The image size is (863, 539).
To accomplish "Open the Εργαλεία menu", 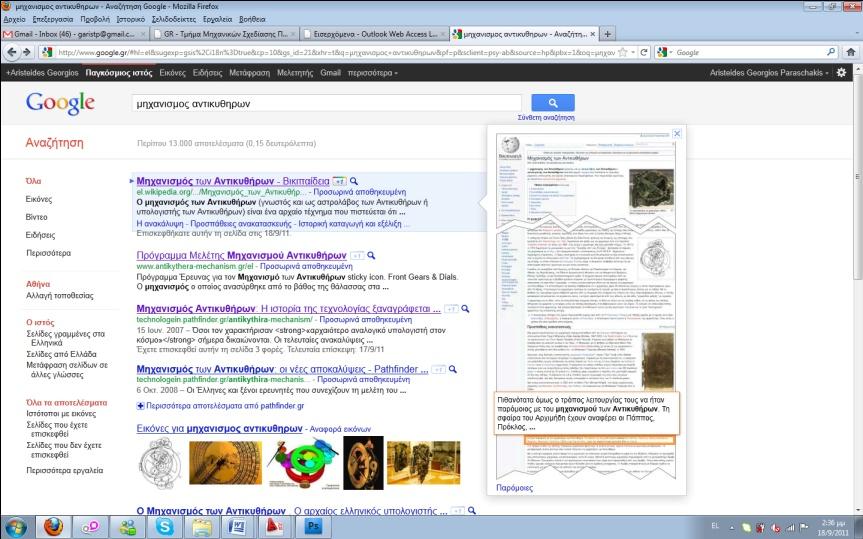I will coord(217,19).
